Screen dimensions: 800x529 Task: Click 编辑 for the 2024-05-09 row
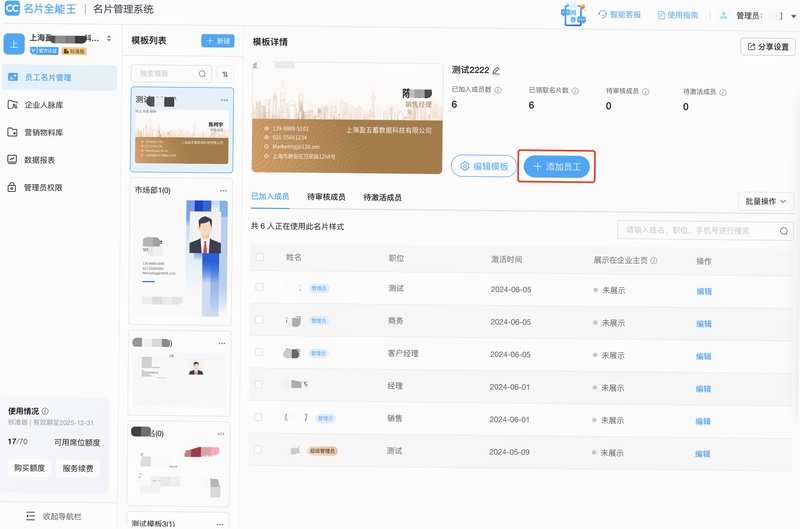click(x=703, y=454)
